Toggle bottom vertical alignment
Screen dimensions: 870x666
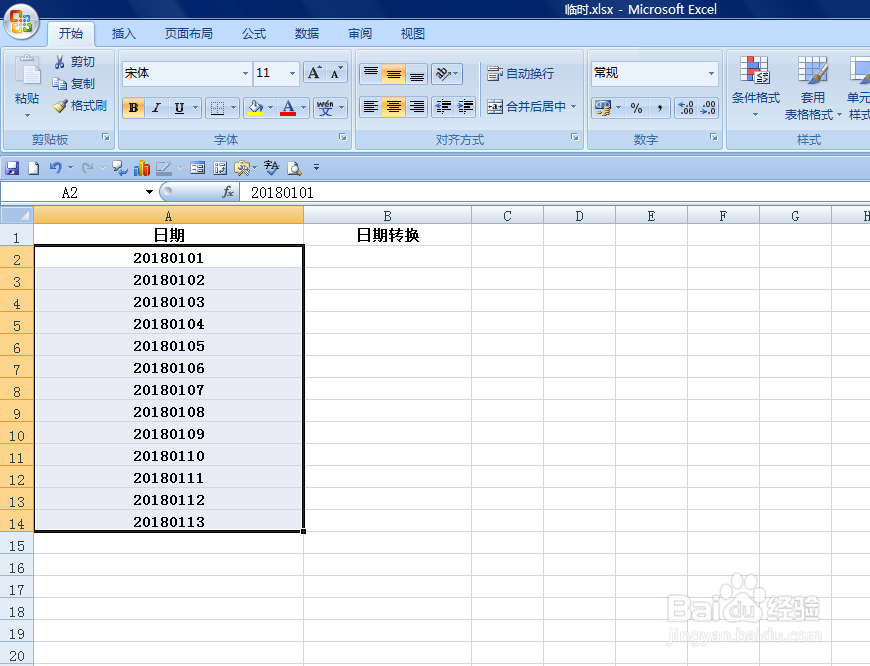tap(417, 73)
